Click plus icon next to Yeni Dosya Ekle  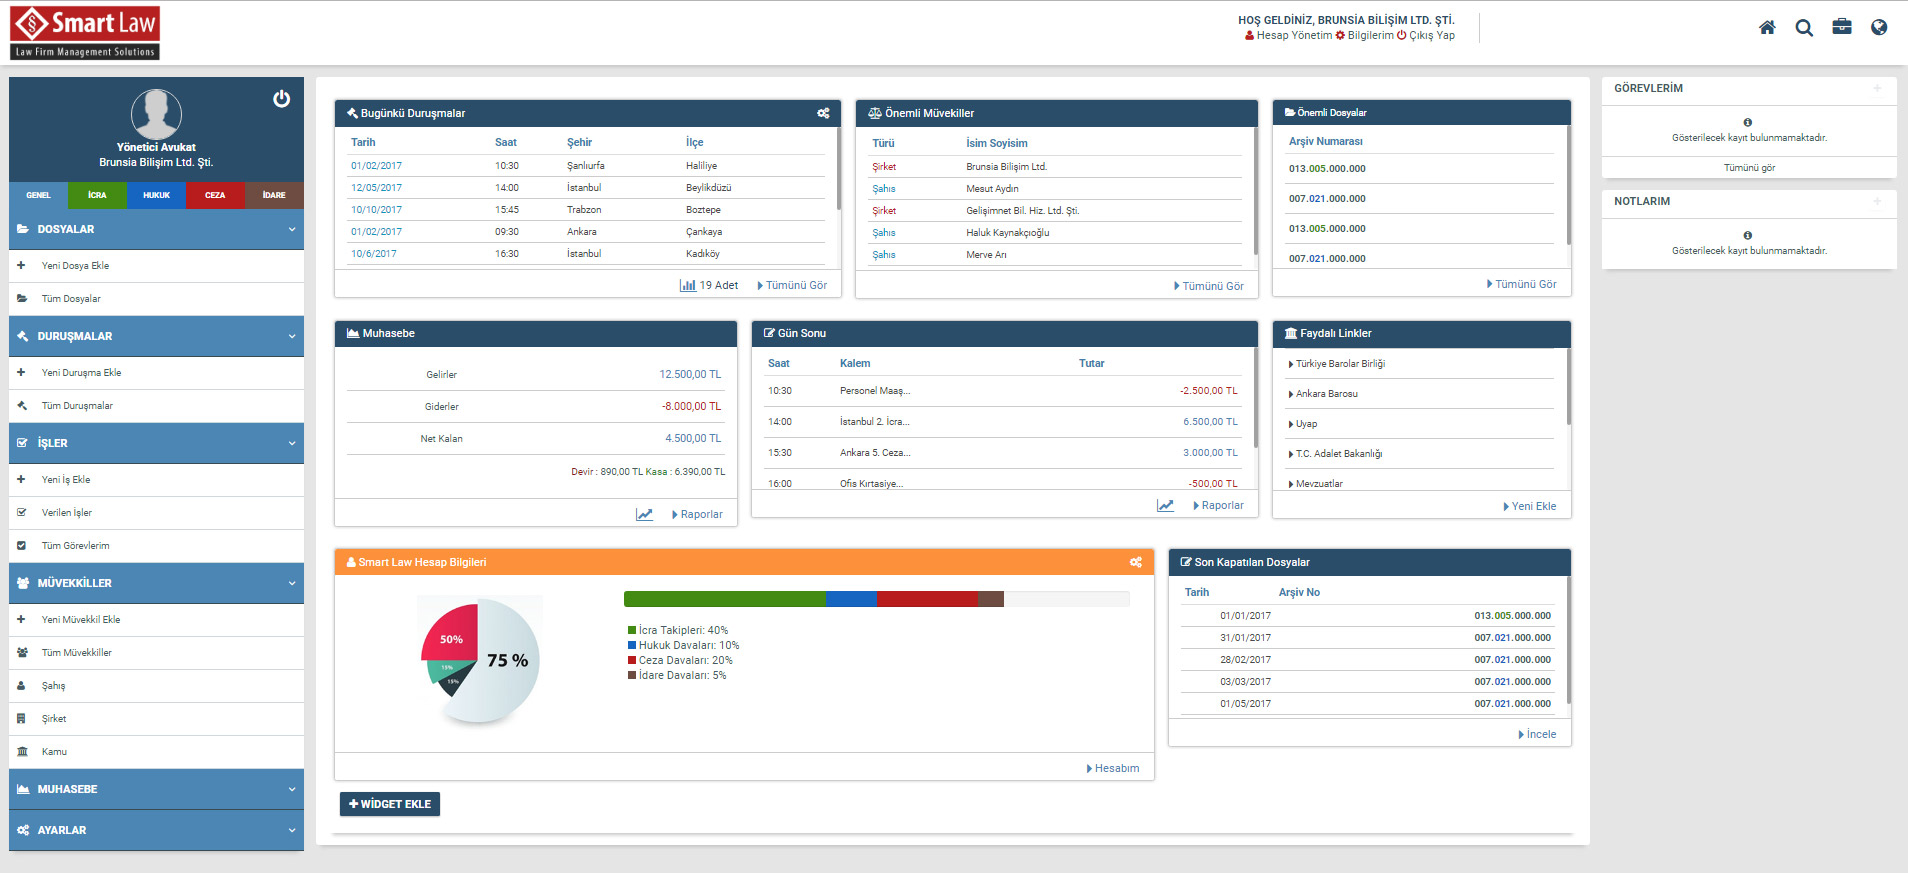coord(21,265)
